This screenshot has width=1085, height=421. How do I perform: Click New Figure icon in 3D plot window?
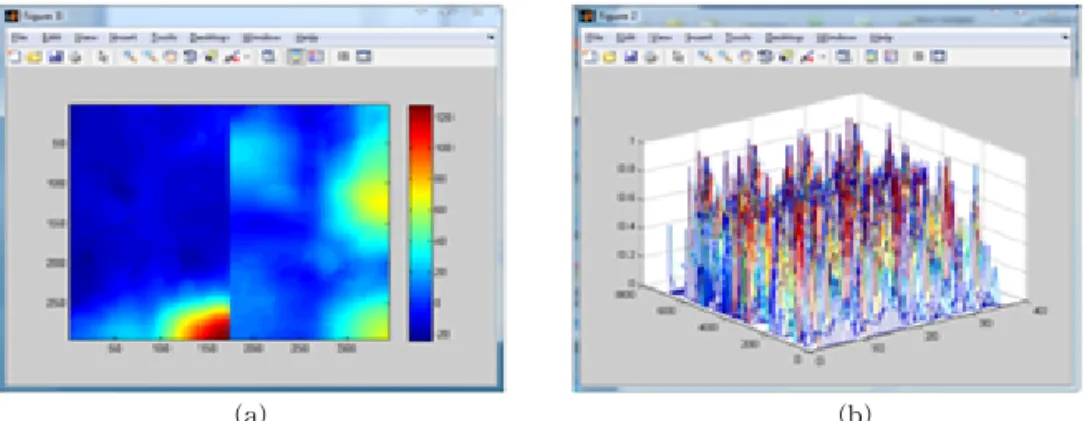(590, 57)
